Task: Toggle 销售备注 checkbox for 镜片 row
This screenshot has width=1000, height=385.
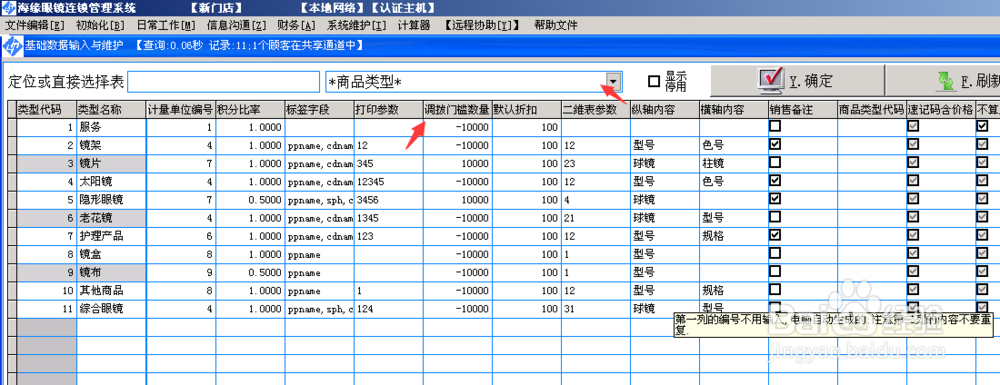Action: (775, 163)
